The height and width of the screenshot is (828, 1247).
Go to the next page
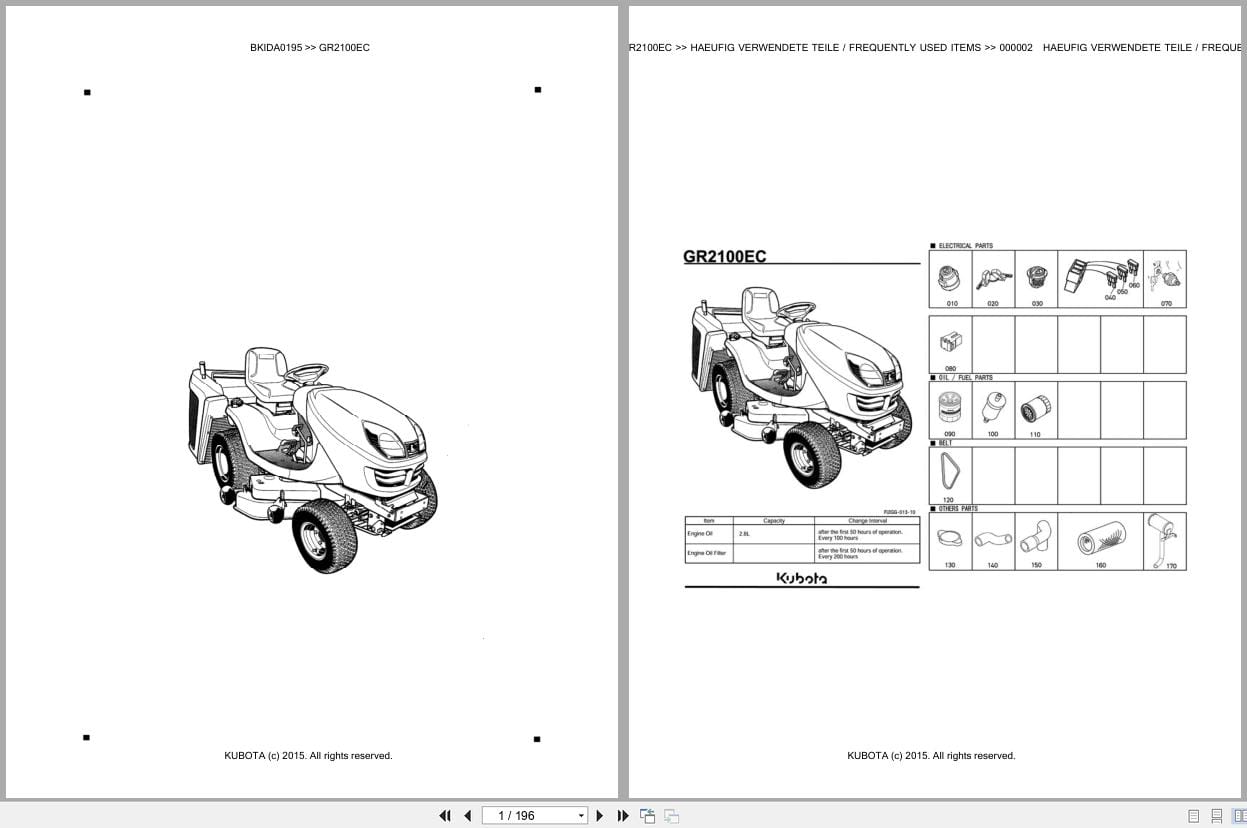pos(600,816)
